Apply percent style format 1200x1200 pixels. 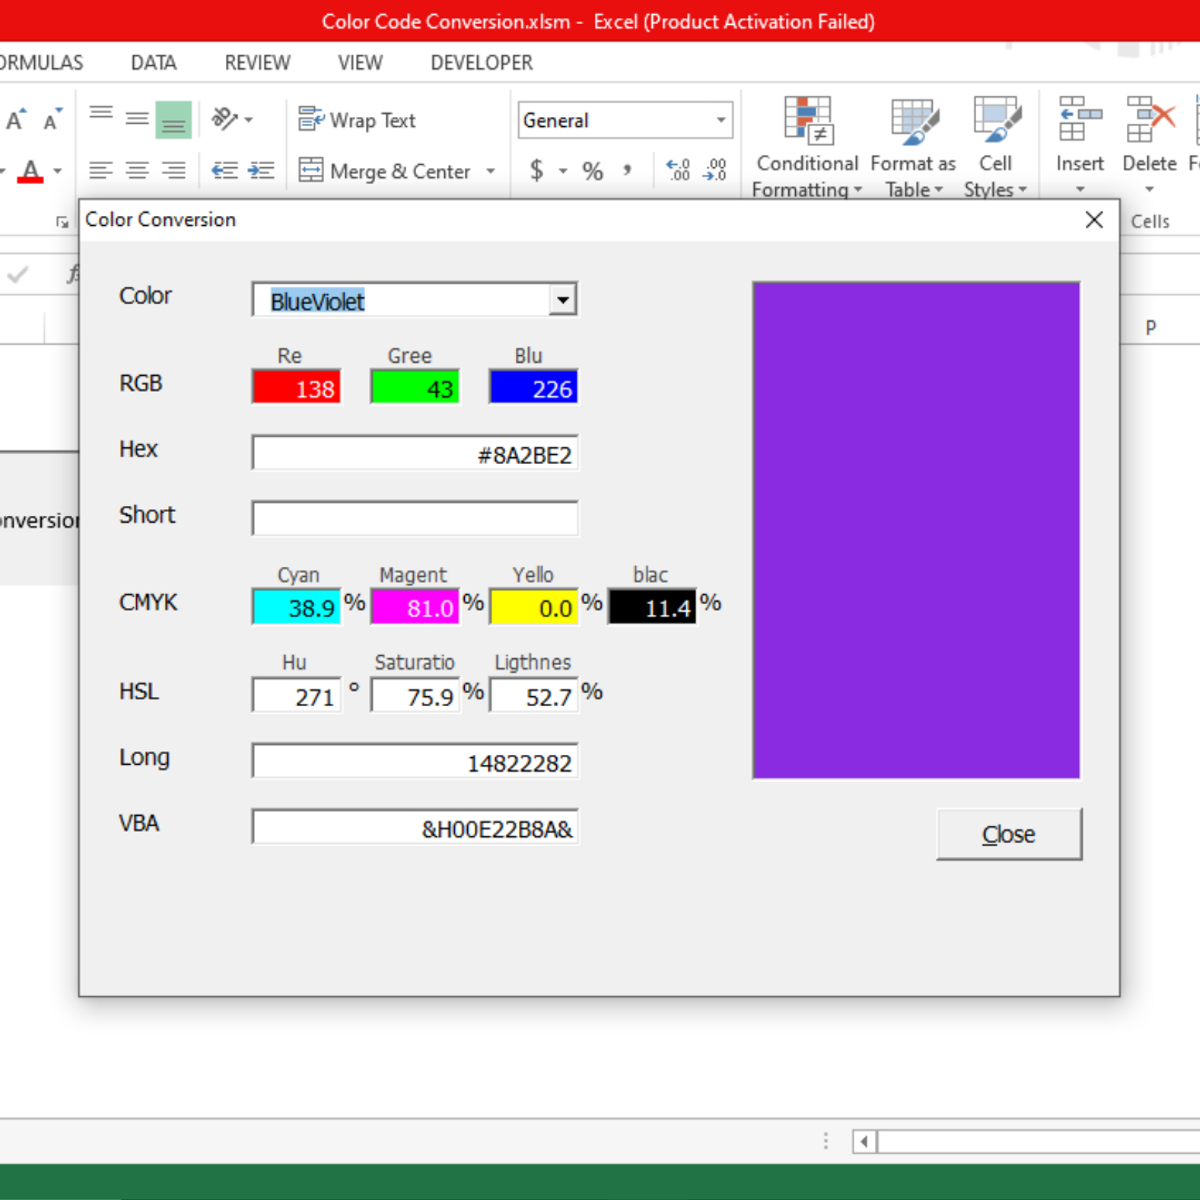point(593,171)
